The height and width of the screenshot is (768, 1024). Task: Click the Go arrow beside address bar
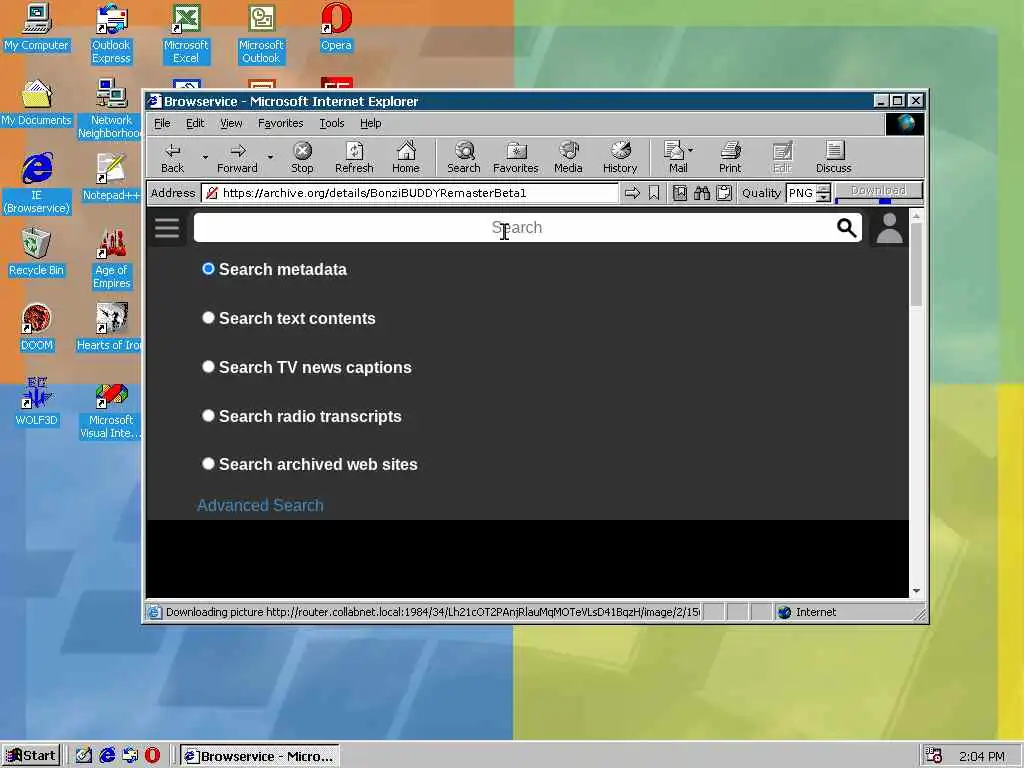[632, 193]
